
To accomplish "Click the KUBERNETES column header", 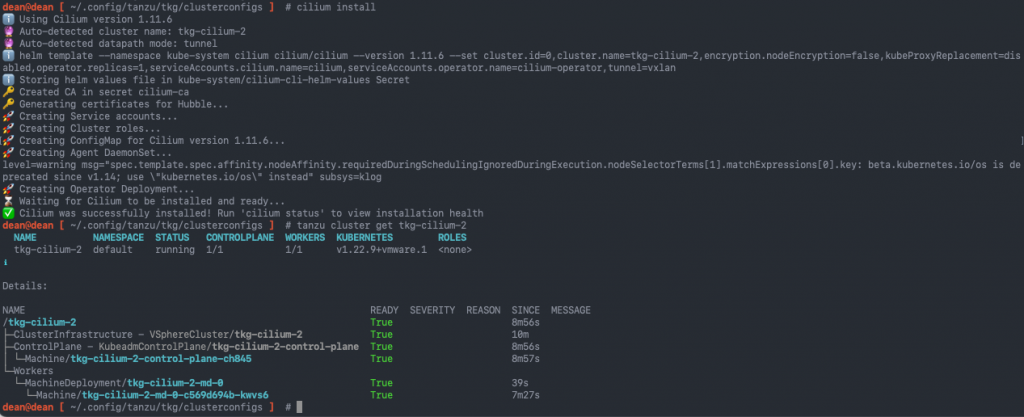I will pyautogui.click(x=364, y=238).
